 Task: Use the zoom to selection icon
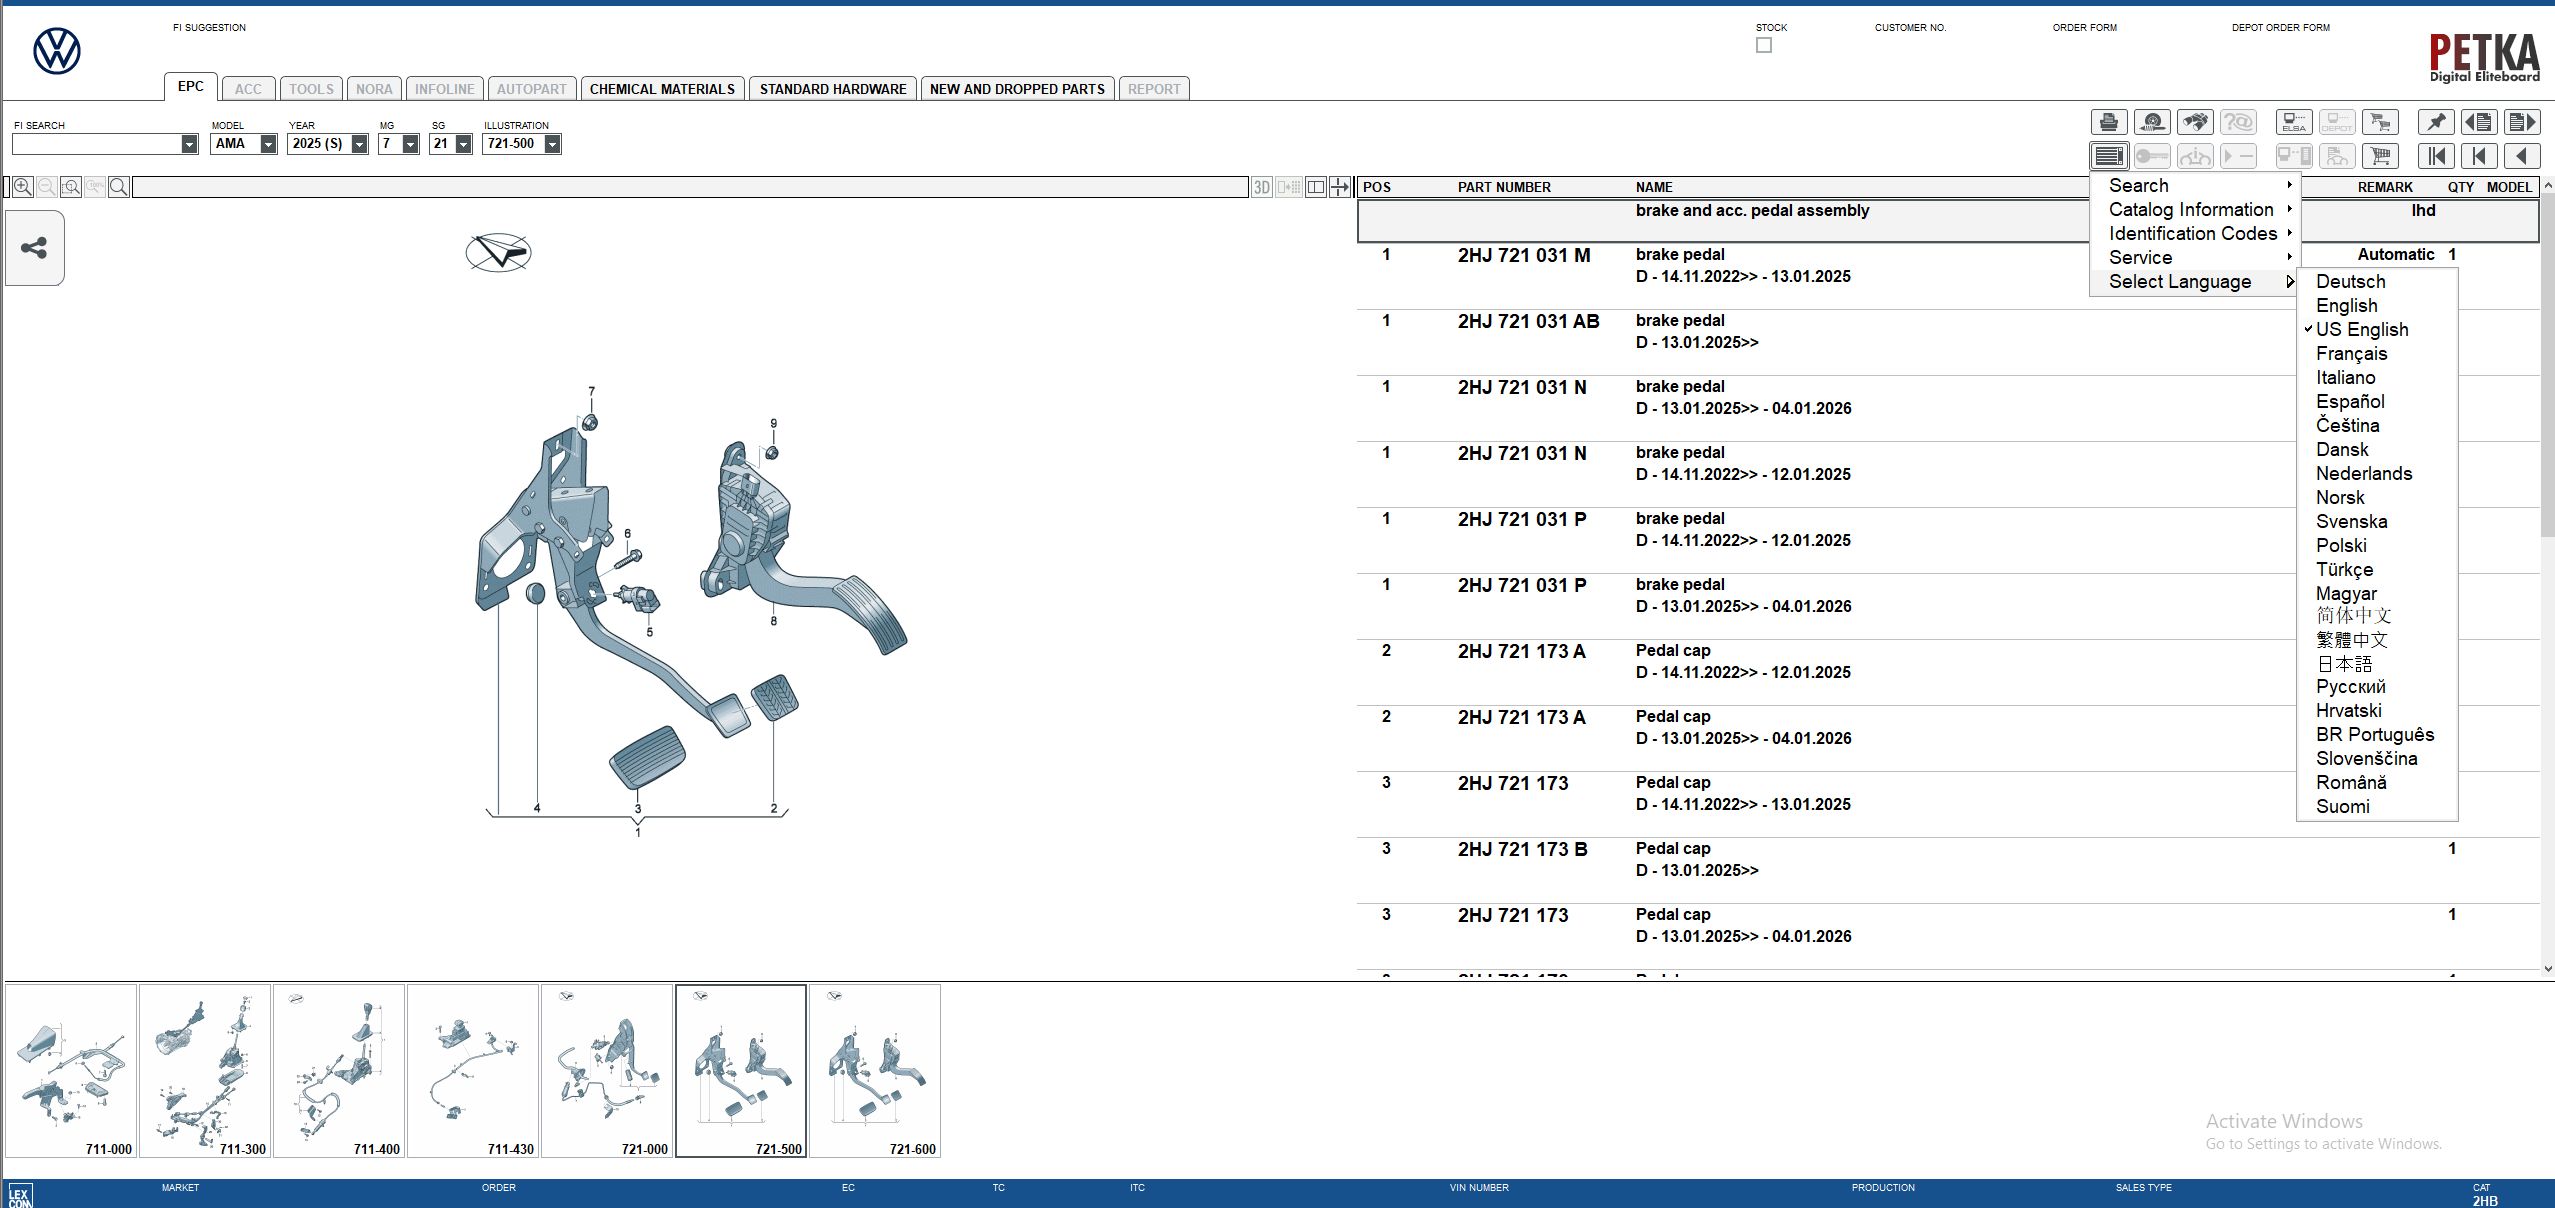tap(71, 188)
